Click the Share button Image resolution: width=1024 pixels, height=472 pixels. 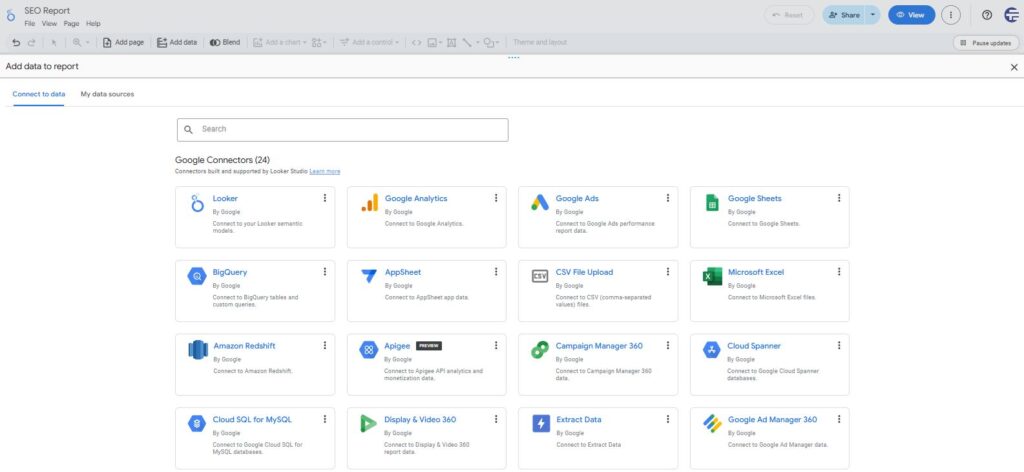point(844,14)
